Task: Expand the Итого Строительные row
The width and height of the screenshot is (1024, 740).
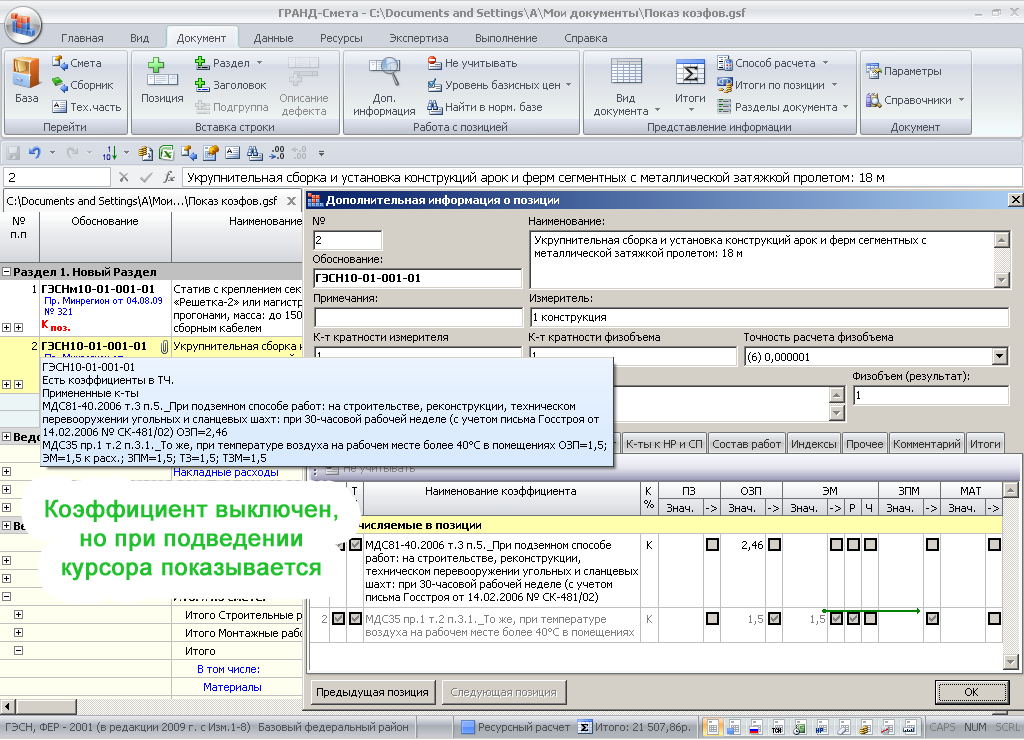Action: pyautogui.click(x=18, y=615)
